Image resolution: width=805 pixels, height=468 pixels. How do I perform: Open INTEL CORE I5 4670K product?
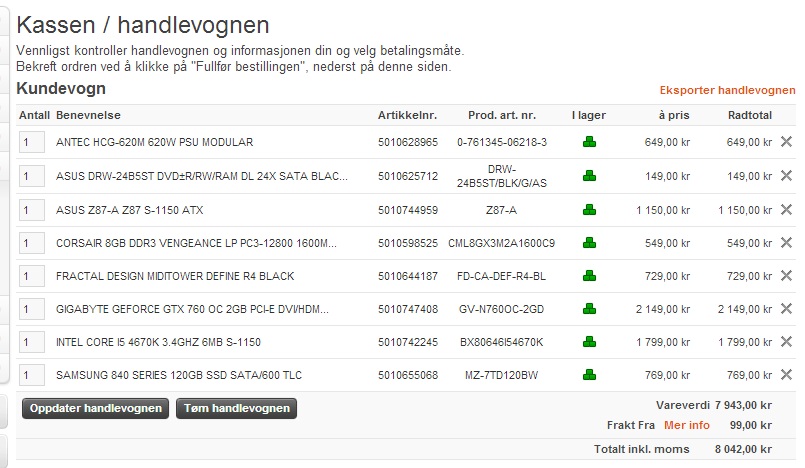pos(159,342)
